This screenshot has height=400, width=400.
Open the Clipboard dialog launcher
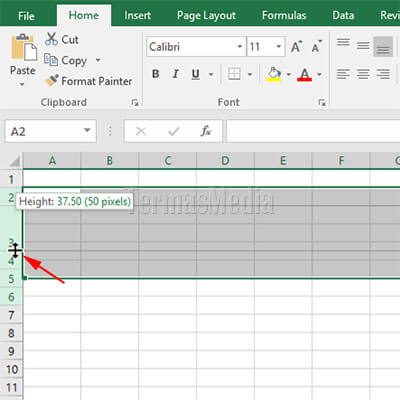pos(135,103)
